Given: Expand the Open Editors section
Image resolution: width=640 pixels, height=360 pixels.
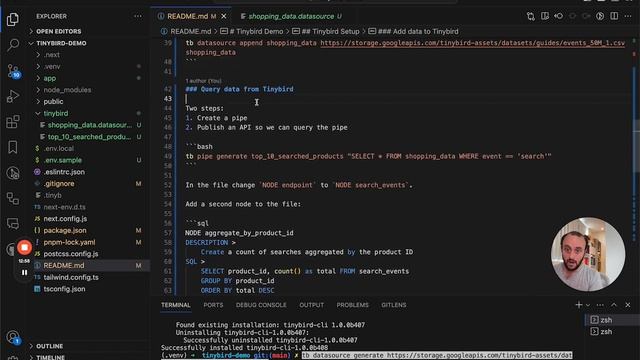Looking at the screenshot, I should 58,31.
